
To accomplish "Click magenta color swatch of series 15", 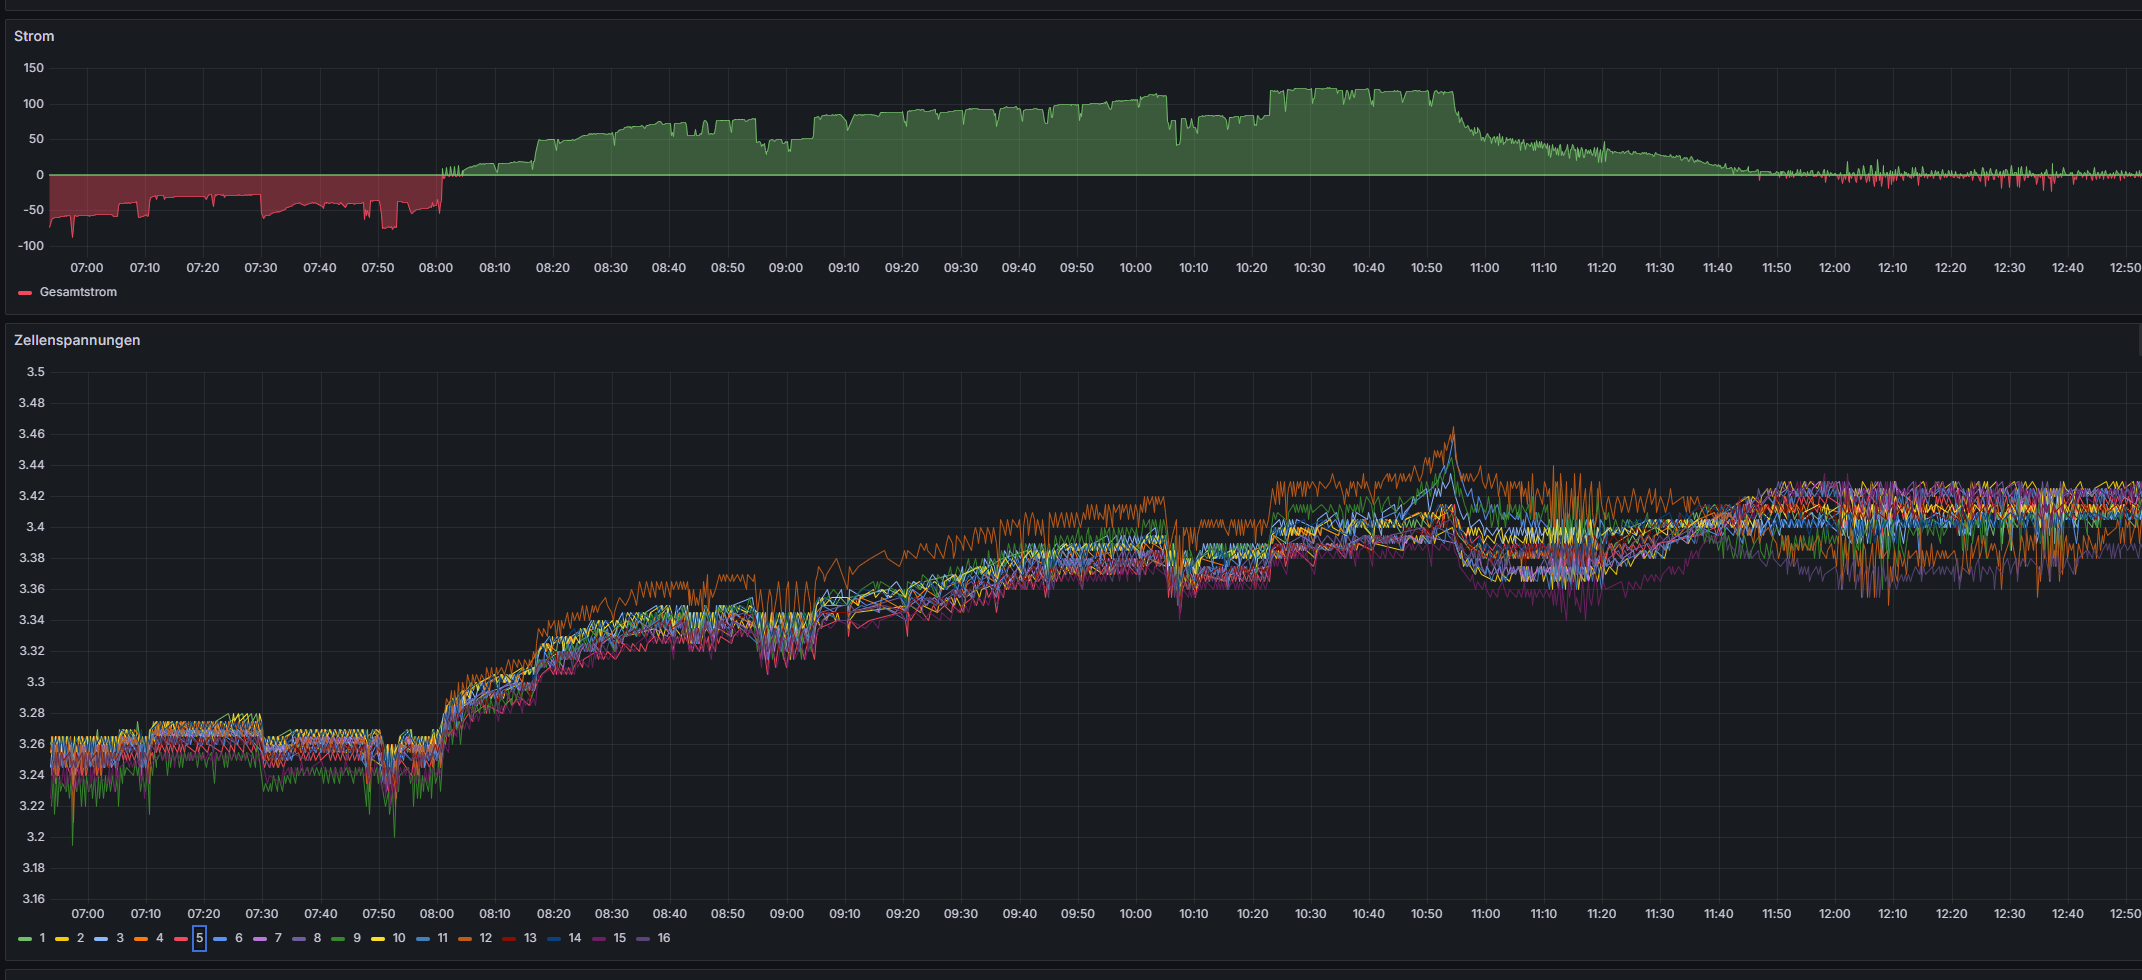I will (x=598, y=939).
